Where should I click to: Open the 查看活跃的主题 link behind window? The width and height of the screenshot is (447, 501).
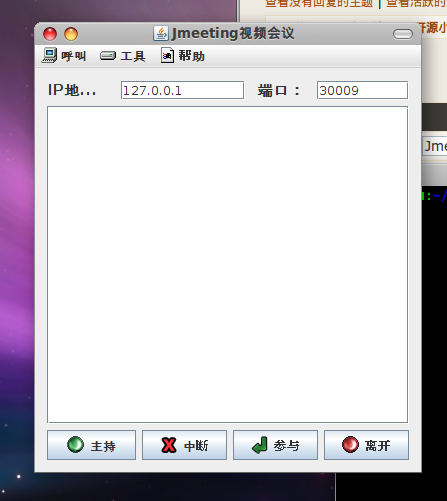pyautogui.click(x=417, y=4)
